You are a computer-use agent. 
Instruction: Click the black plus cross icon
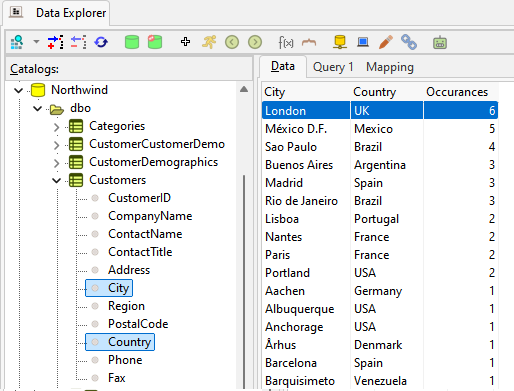[185, 42]
